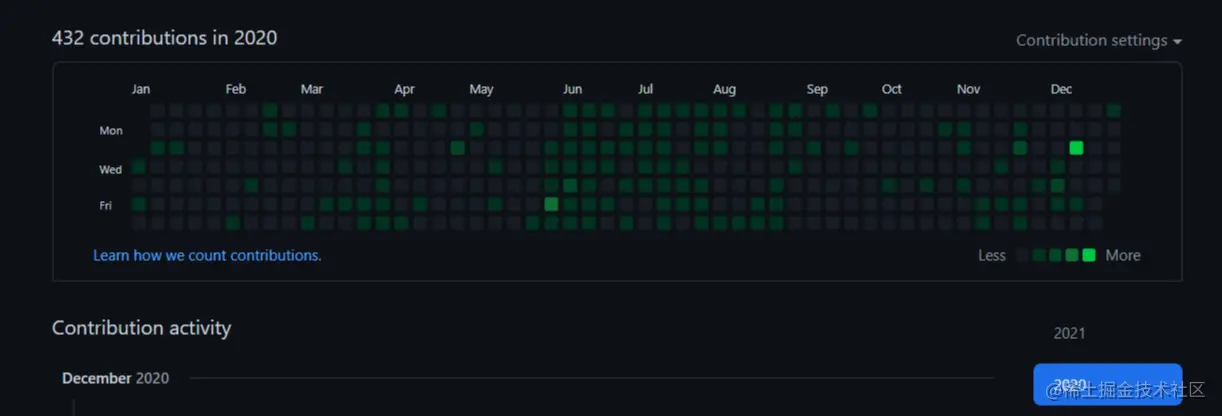Click the 'December 2020' timeline label
The image size is (1222, 416).
115,378
